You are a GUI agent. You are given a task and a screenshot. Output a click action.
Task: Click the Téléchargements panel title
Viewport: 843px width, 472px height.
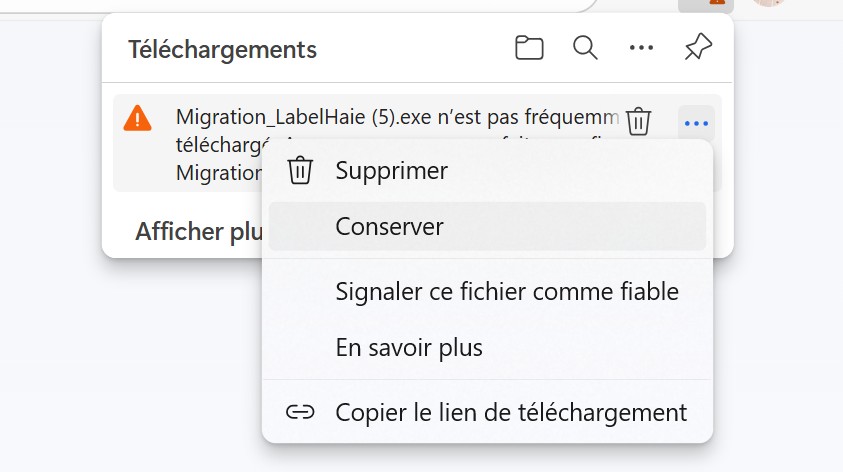pyautogui.click(x=222, y=49)
